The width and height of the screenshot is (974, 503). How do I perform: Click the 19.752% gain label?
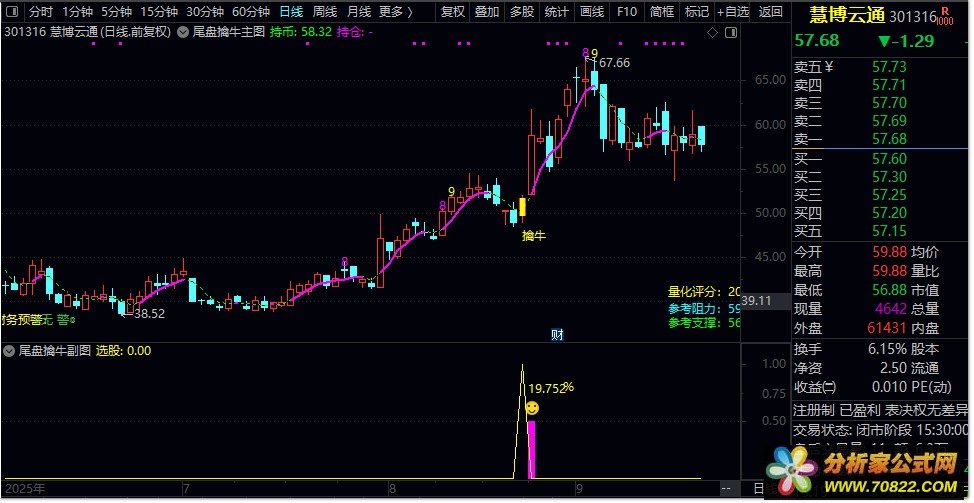tap(551, 389)
